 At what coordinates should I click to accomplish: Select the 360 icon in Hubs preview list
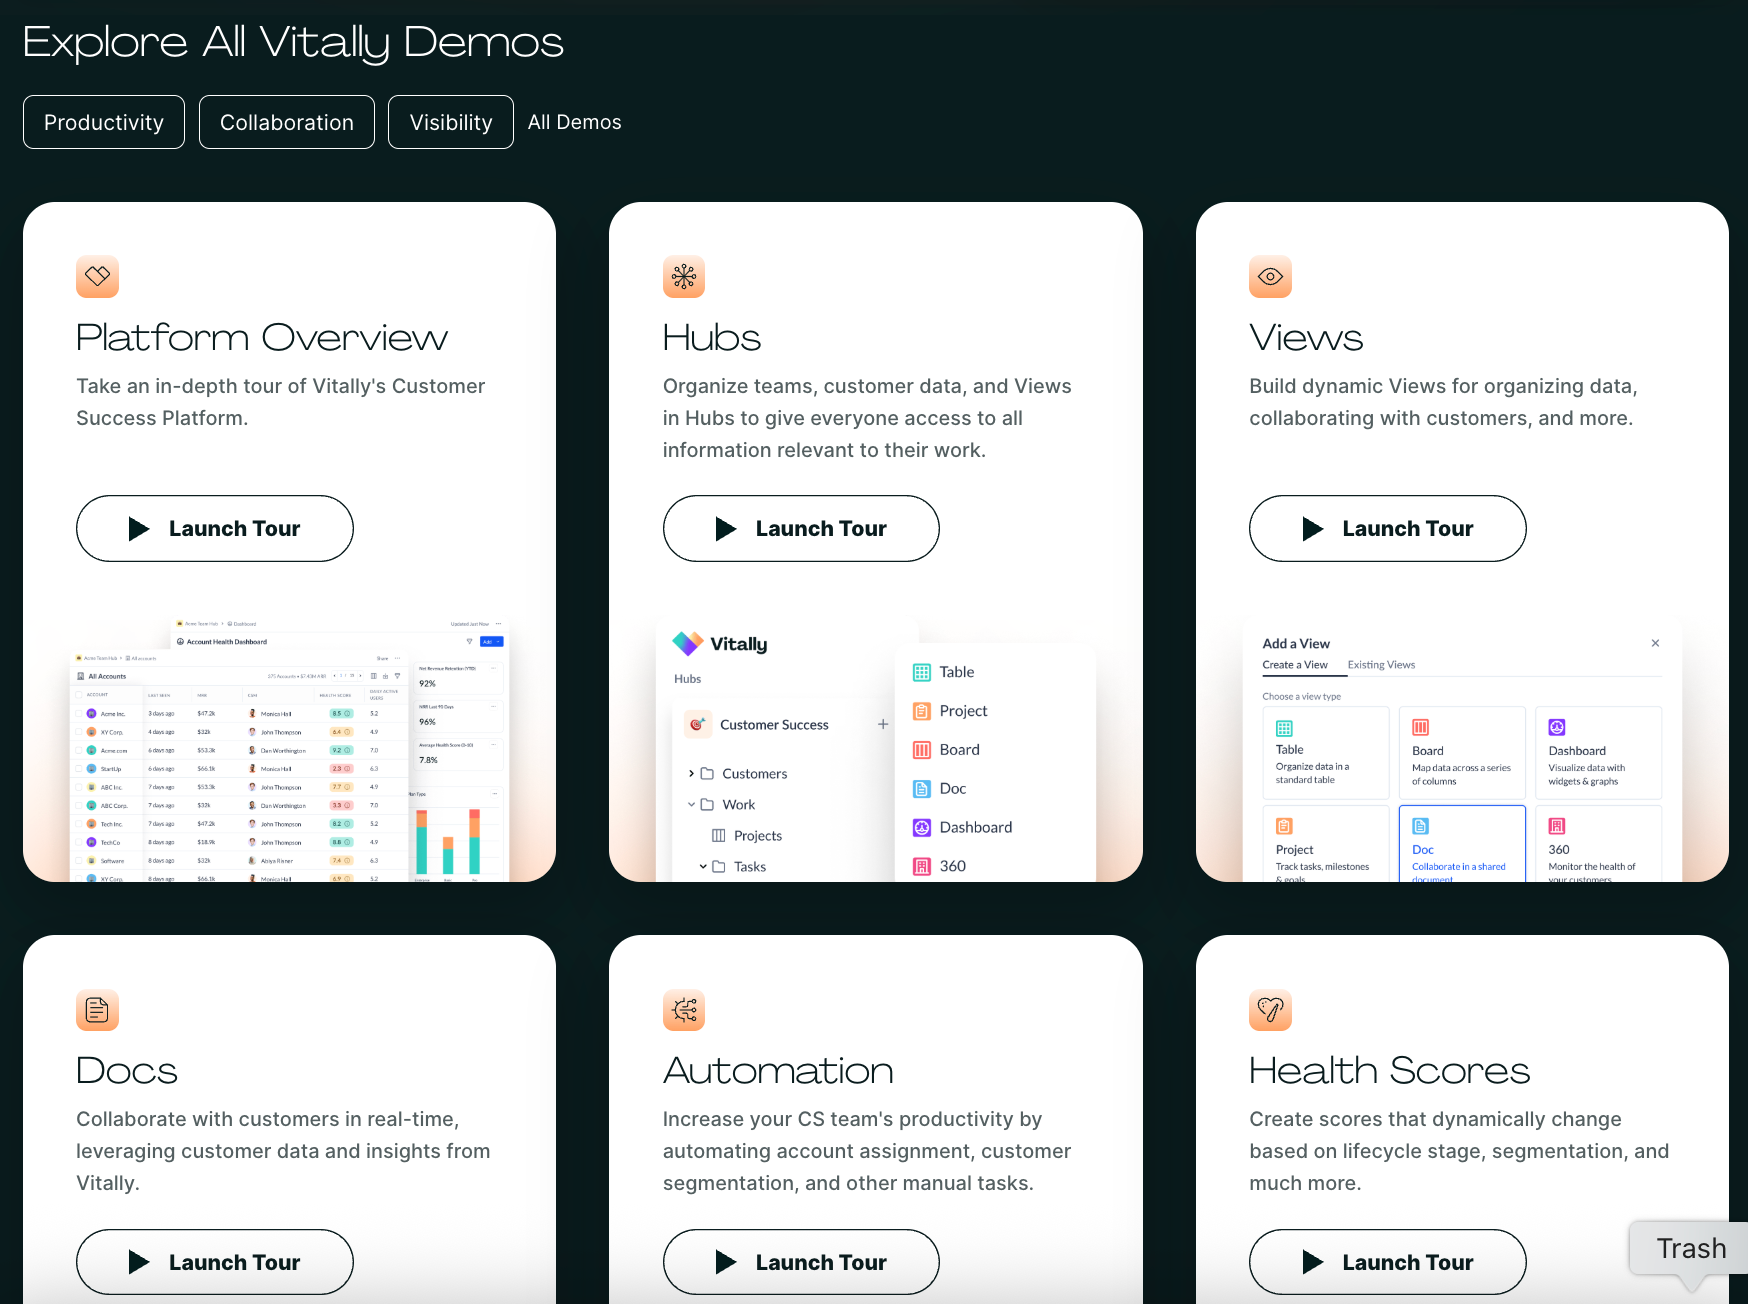[922, 866]
